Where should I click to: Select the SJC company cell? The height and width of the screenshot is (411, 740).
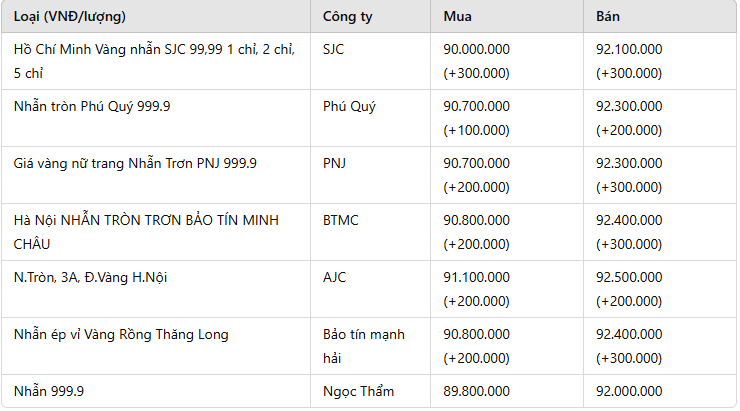(x=335, y=49)
